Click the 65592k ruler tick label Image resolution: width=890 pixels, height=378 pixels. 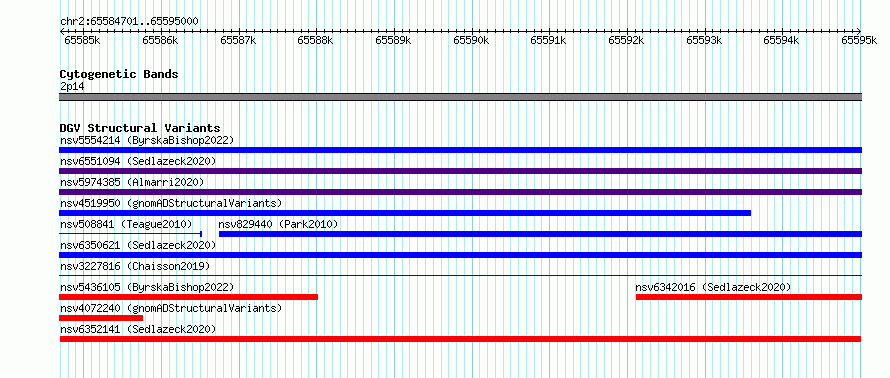[627, 40]
